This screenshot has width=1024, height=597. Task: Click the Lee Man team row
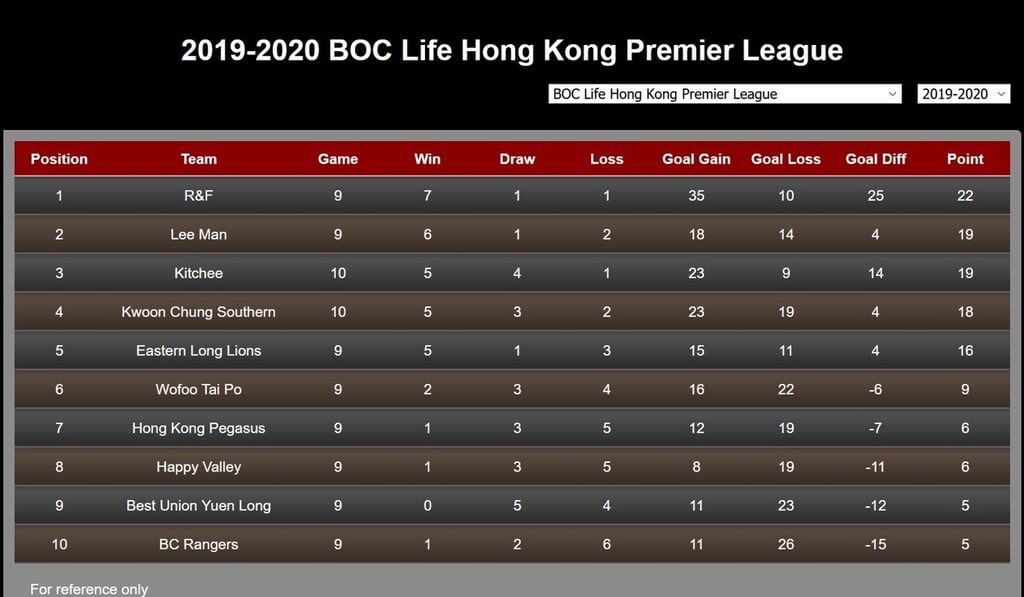tap(198, 235)
